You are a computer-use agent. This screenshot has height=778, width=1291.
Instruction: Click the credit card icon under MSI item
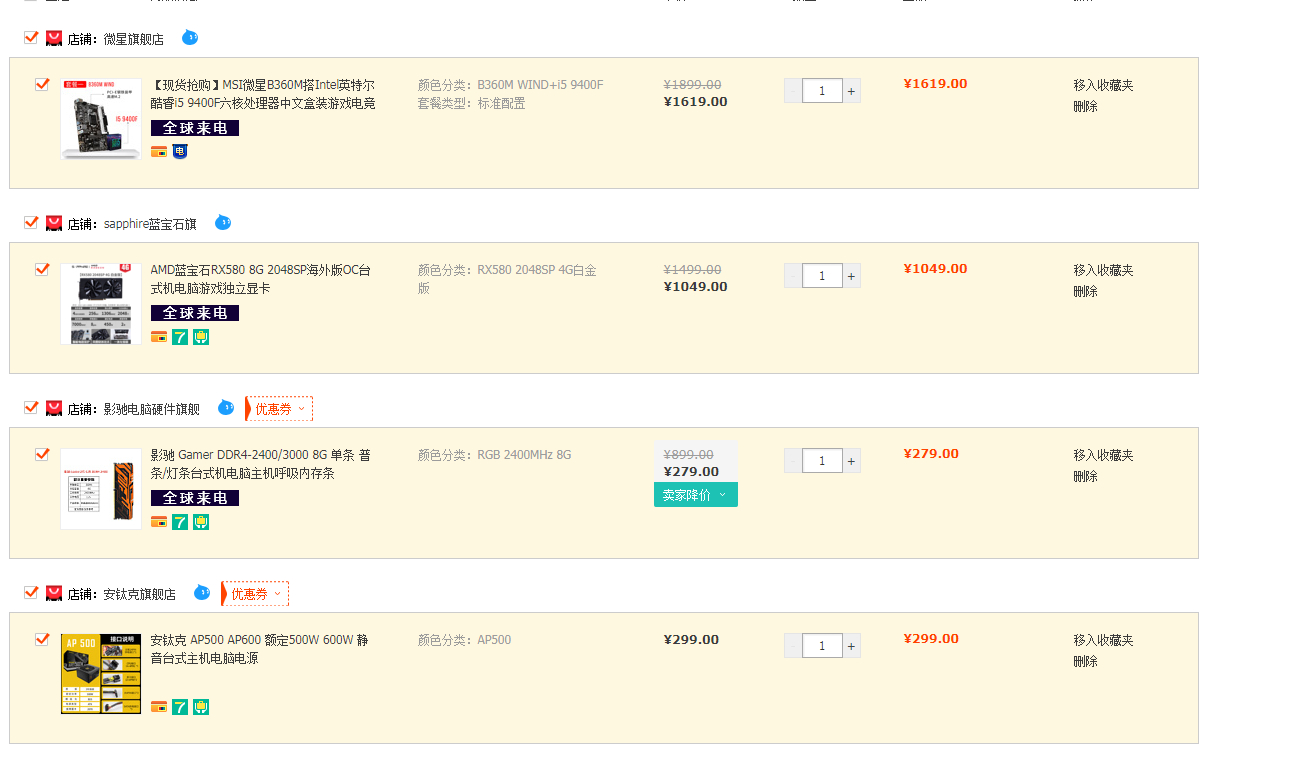[159, 152]
